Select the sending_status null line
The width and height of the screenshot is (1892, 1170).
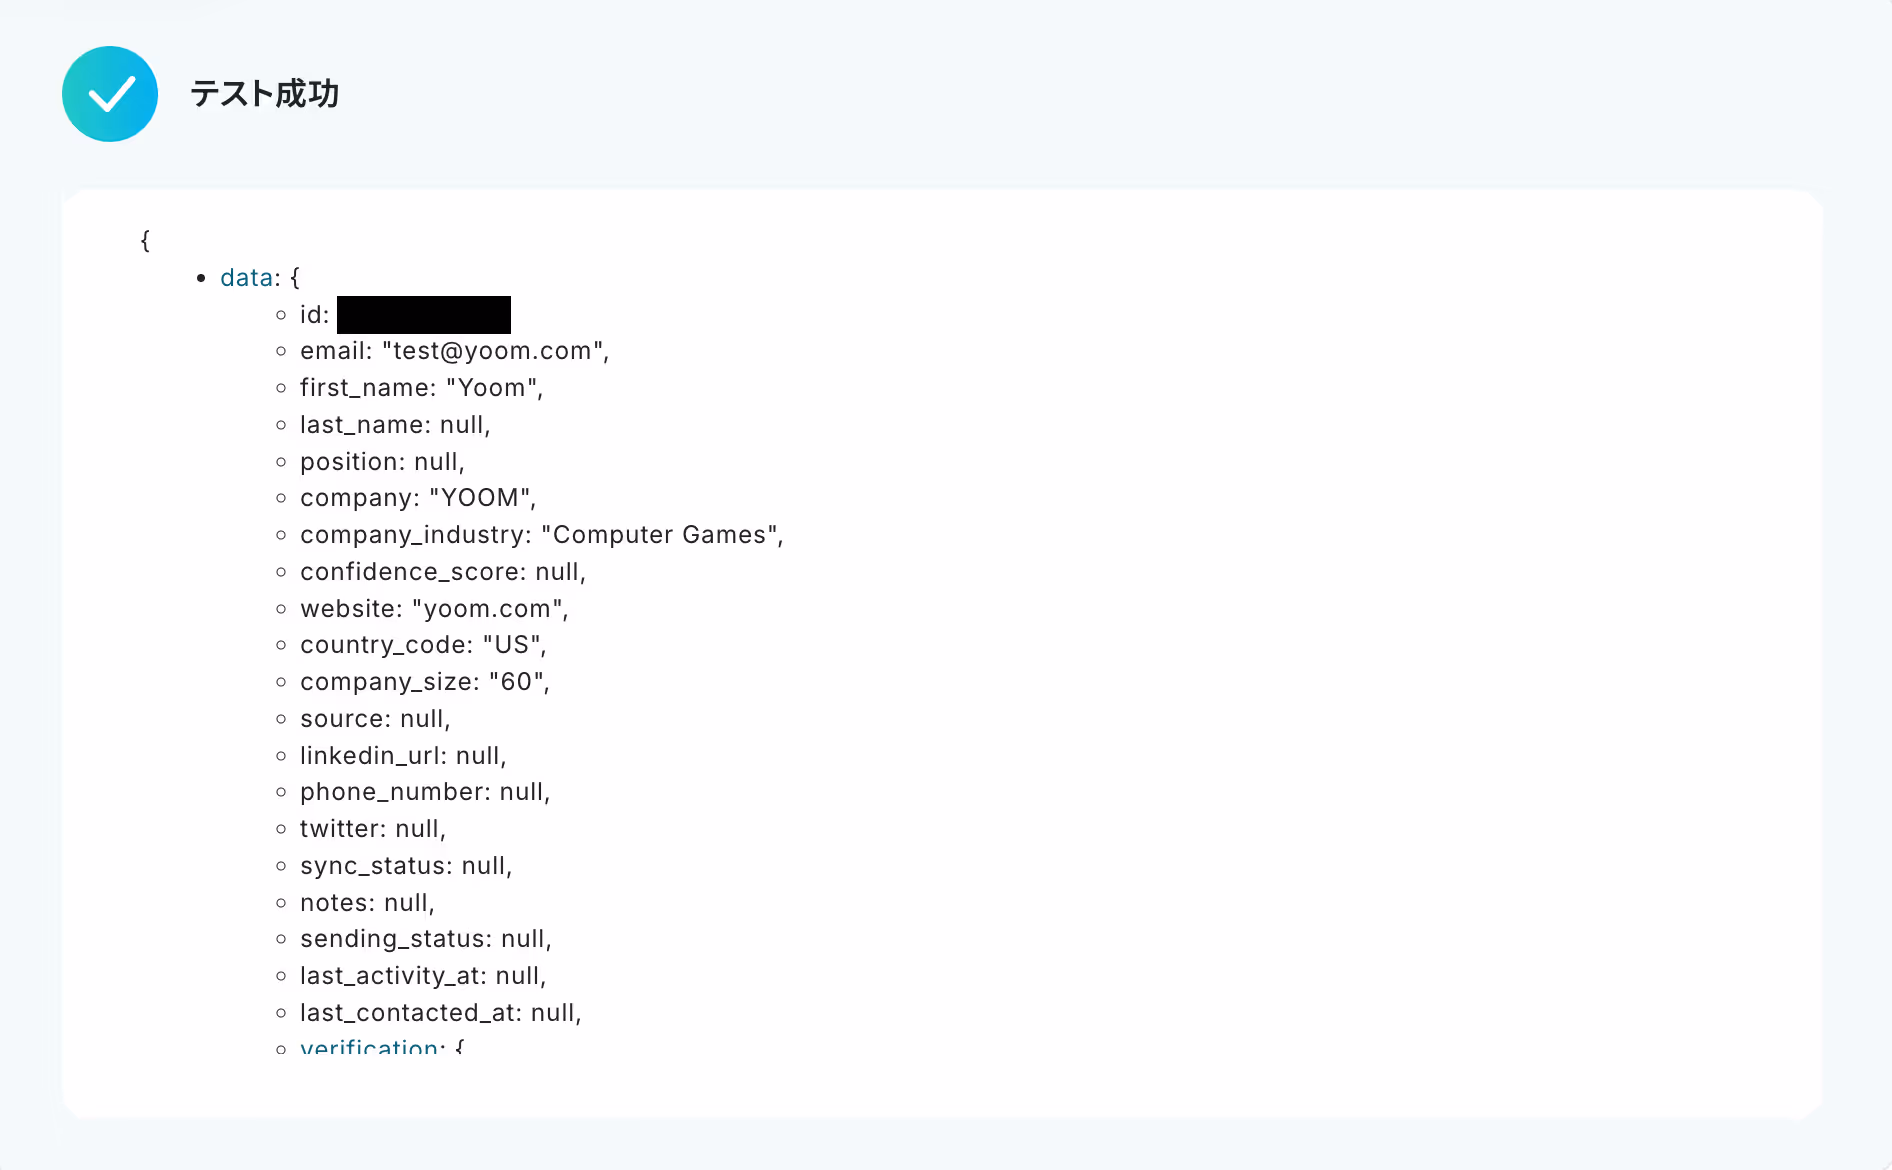(426, 939)
